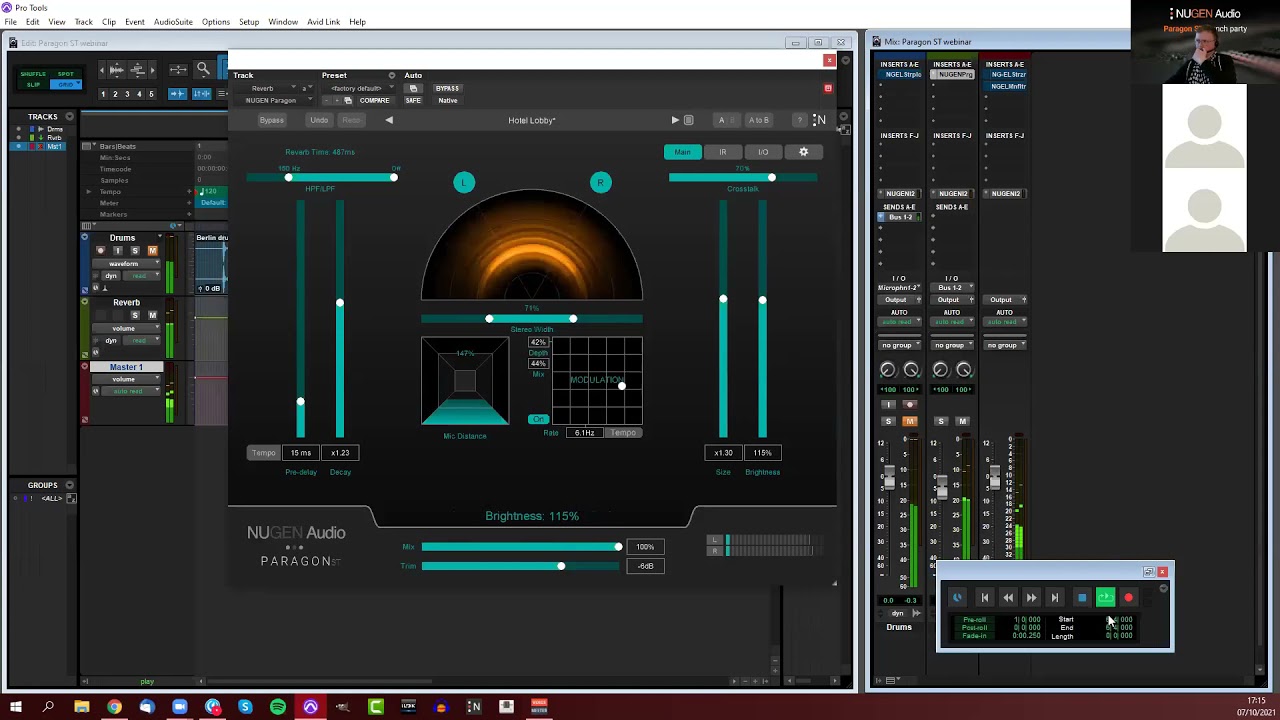Click the Undo button in Paragon
Screen dimensions: 1280x720
coord(319,120)
